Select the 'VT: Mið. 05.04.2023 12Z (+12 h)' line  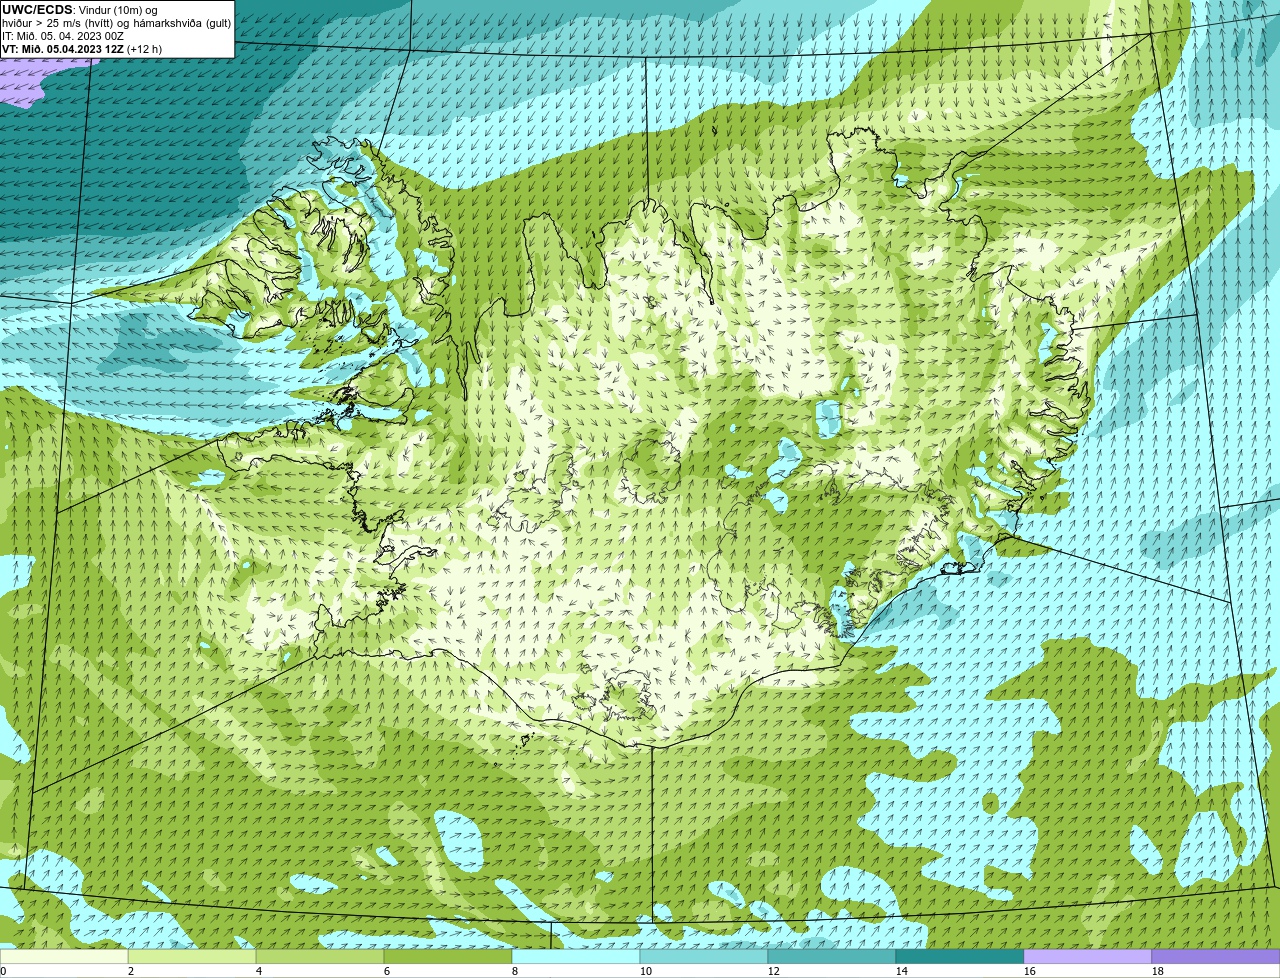[x=82, y=48]
